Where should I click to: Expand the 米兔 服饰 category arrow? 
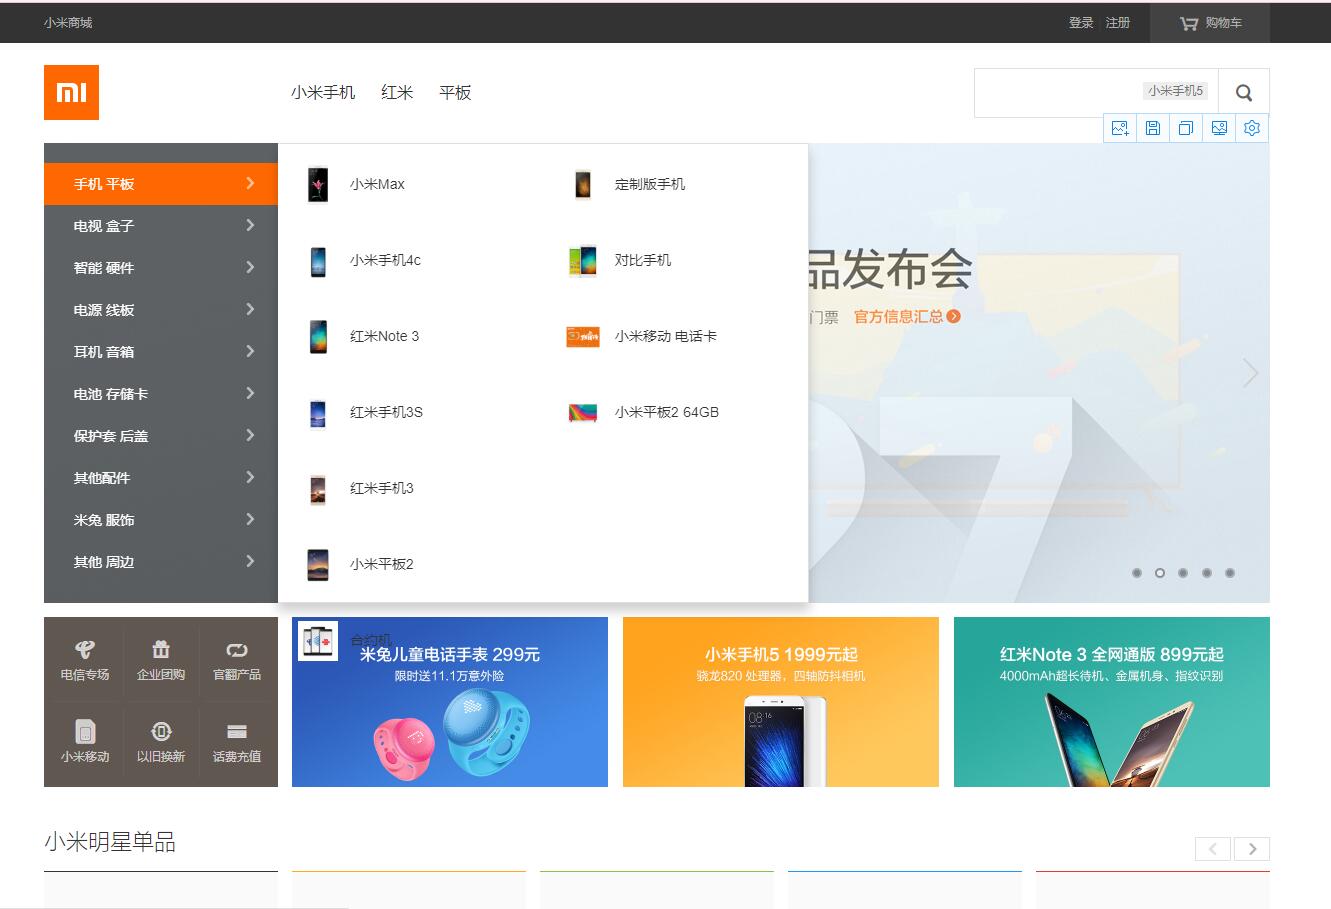click(x=250, y=519)
